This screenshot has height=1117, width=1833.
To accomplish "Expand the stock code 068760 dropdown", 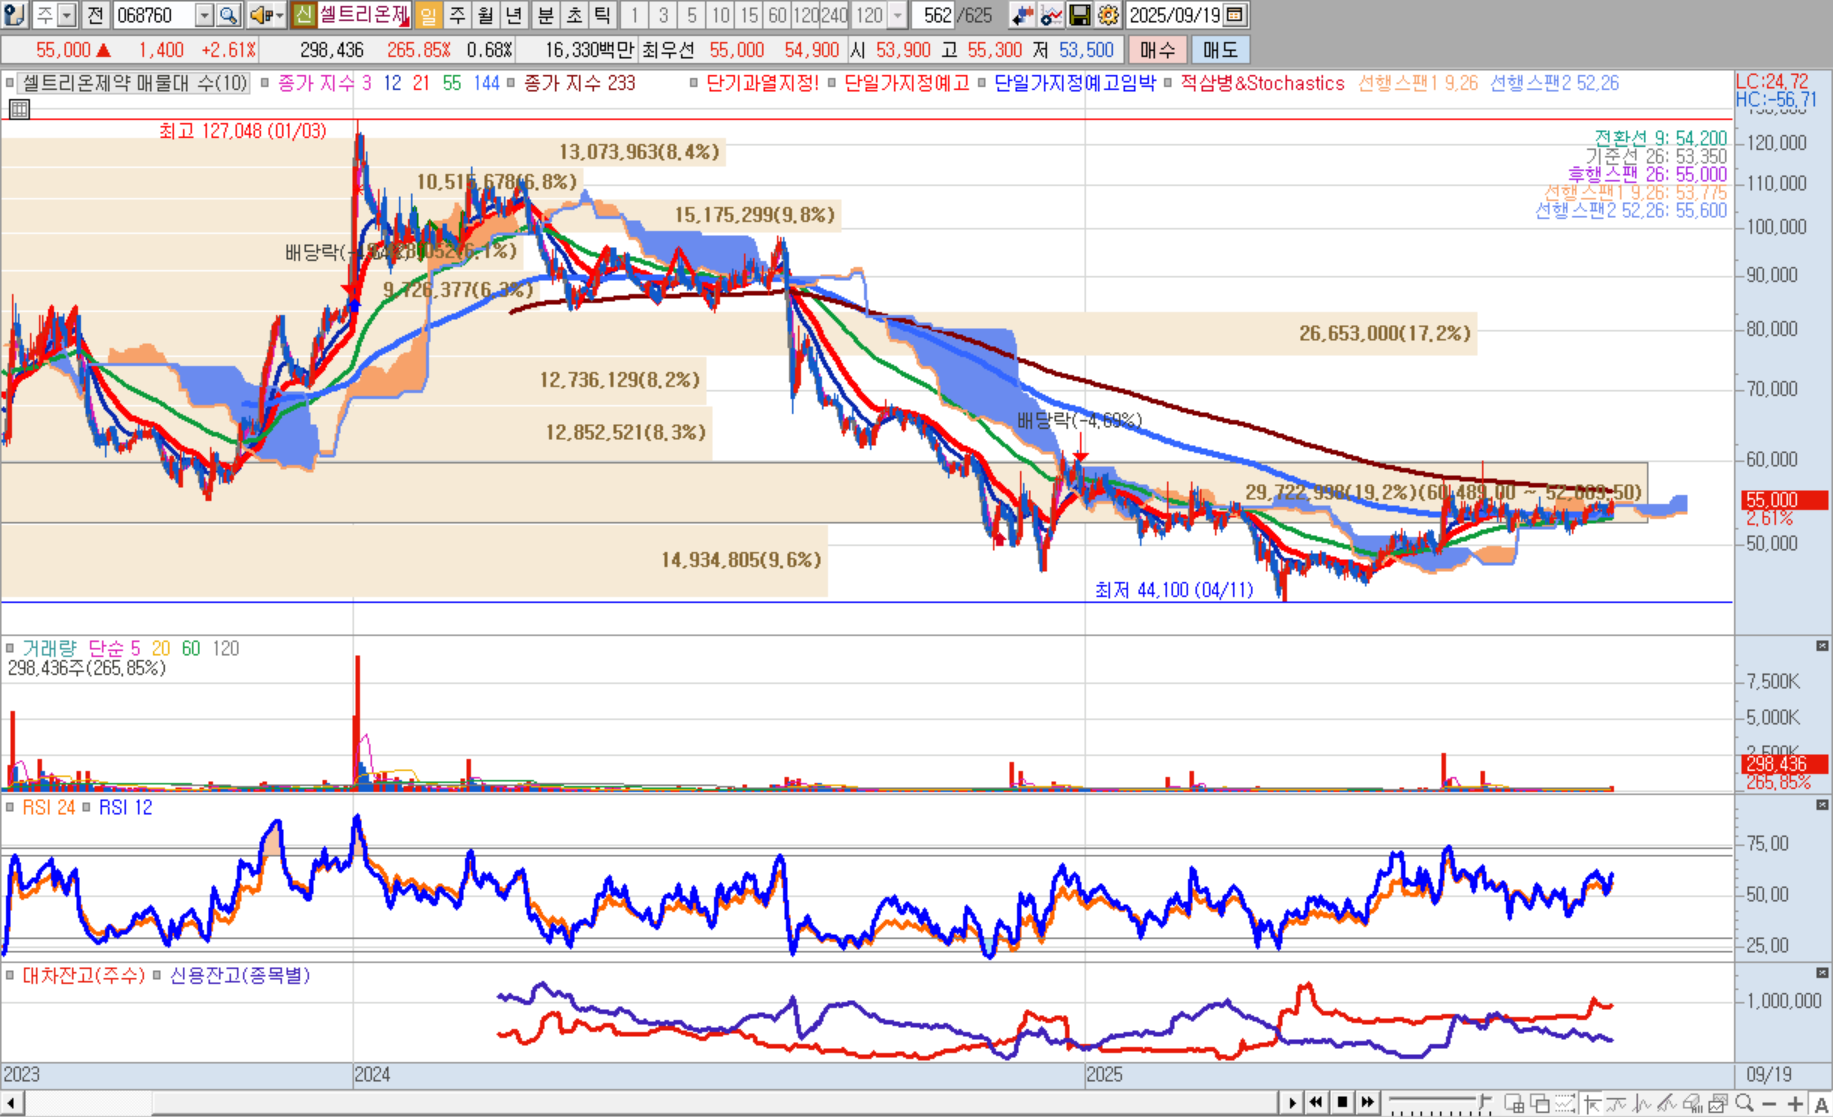I will pos(204,15).
